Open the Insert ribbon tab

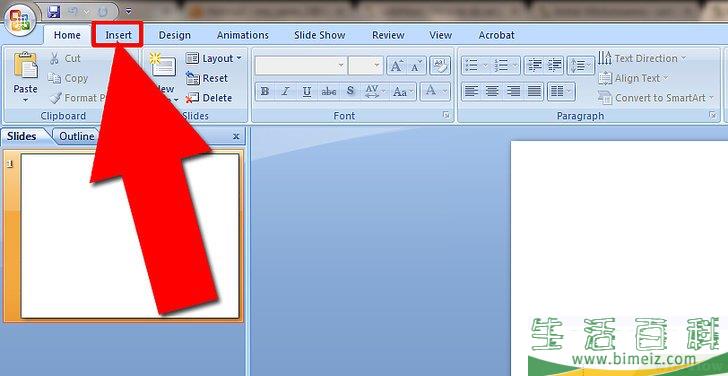(x=118, y=35)
